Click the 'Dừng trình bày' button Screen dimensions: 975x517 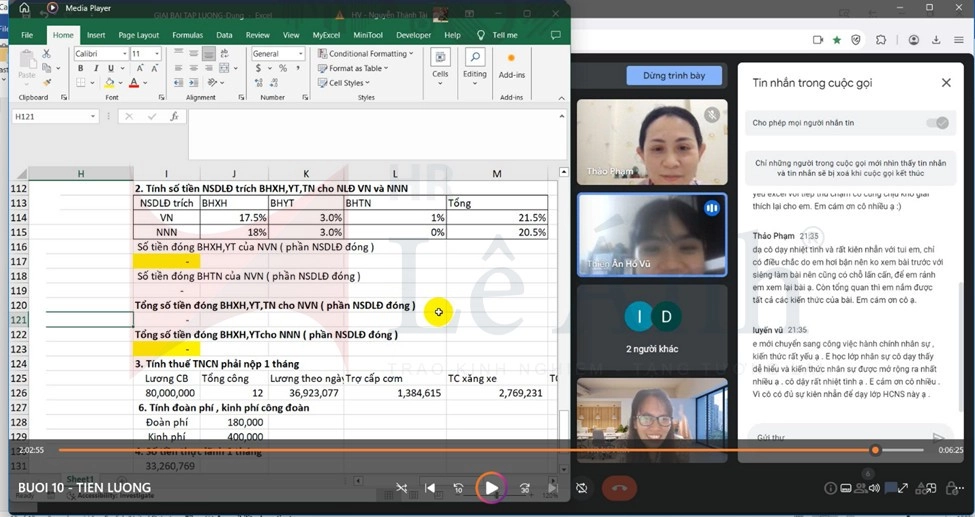click(x=674, y=76)
